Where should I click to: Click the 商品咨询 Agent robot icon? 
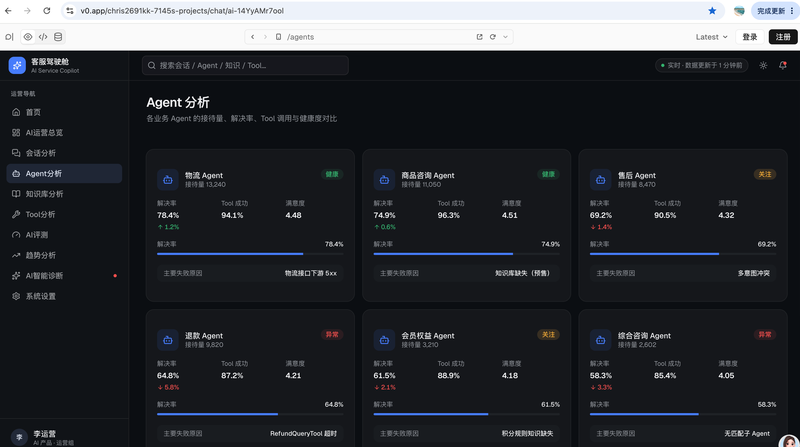coord(384,180)
